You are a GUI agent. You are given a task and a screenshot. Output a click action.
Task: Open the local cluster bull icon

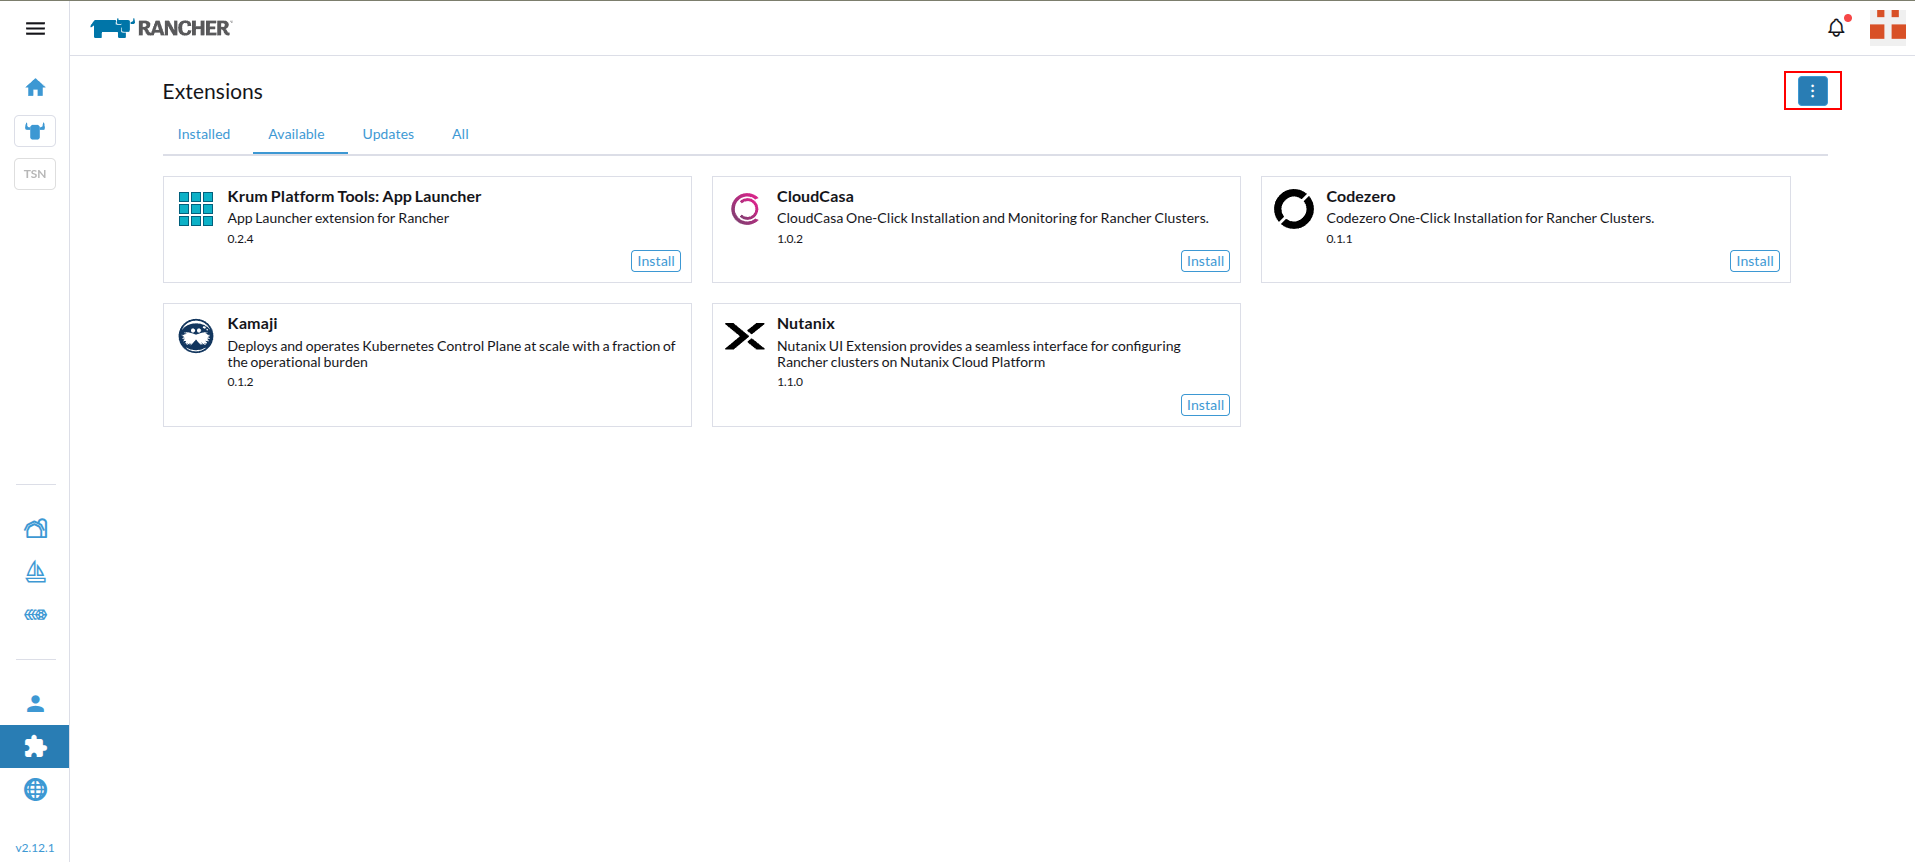coord(35,131)
